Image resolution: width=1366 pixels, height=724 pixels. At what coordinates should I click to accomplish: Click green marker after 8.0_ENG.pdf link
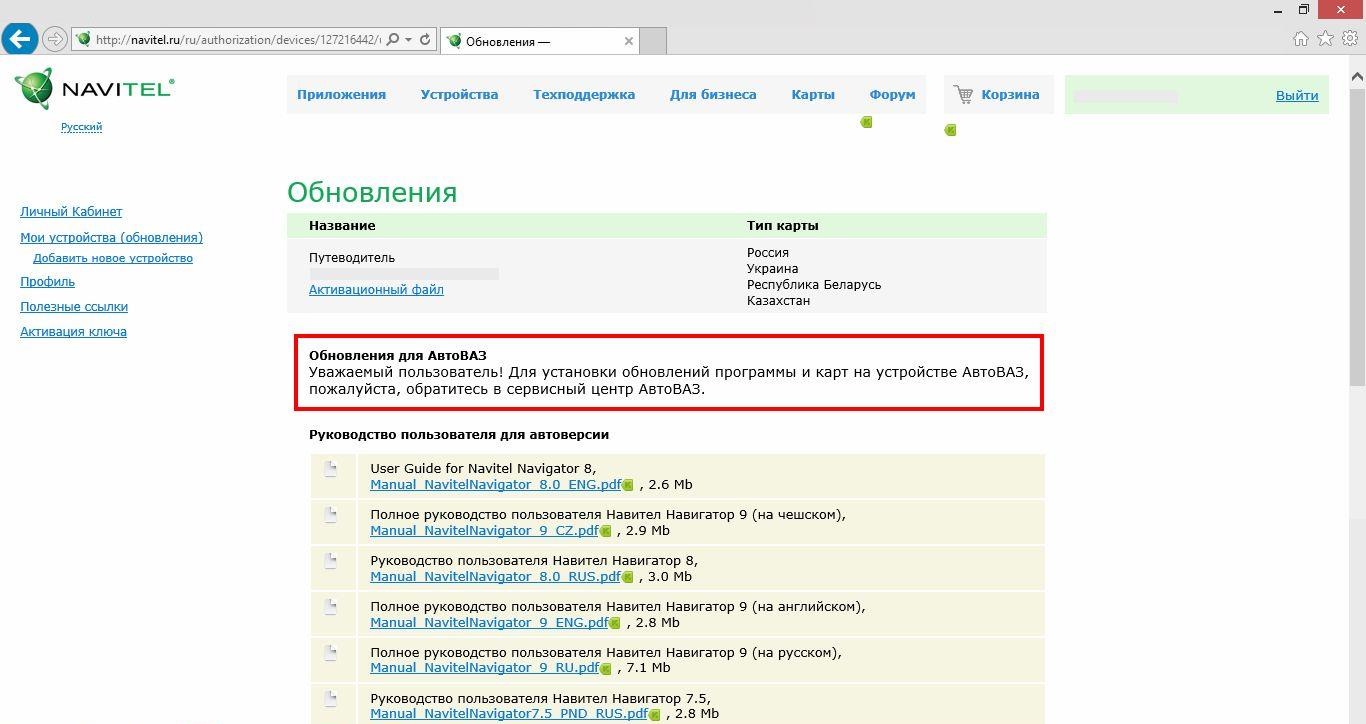tap(628, 486)
